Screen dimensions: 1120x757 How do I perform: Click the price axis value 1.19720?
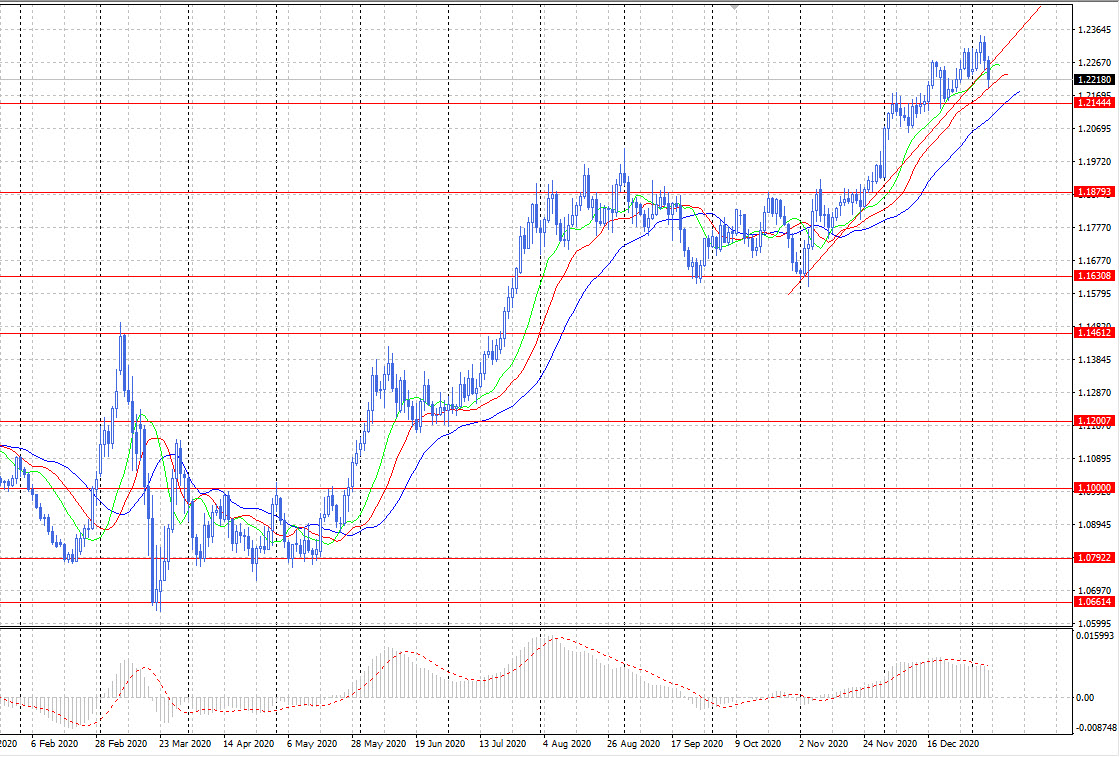pyautogui.click(x=1094, y=162)
